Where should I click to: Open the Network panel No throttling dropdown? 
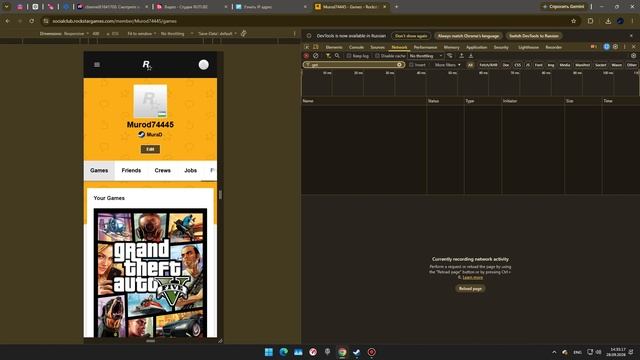click(x=426, y=56)
